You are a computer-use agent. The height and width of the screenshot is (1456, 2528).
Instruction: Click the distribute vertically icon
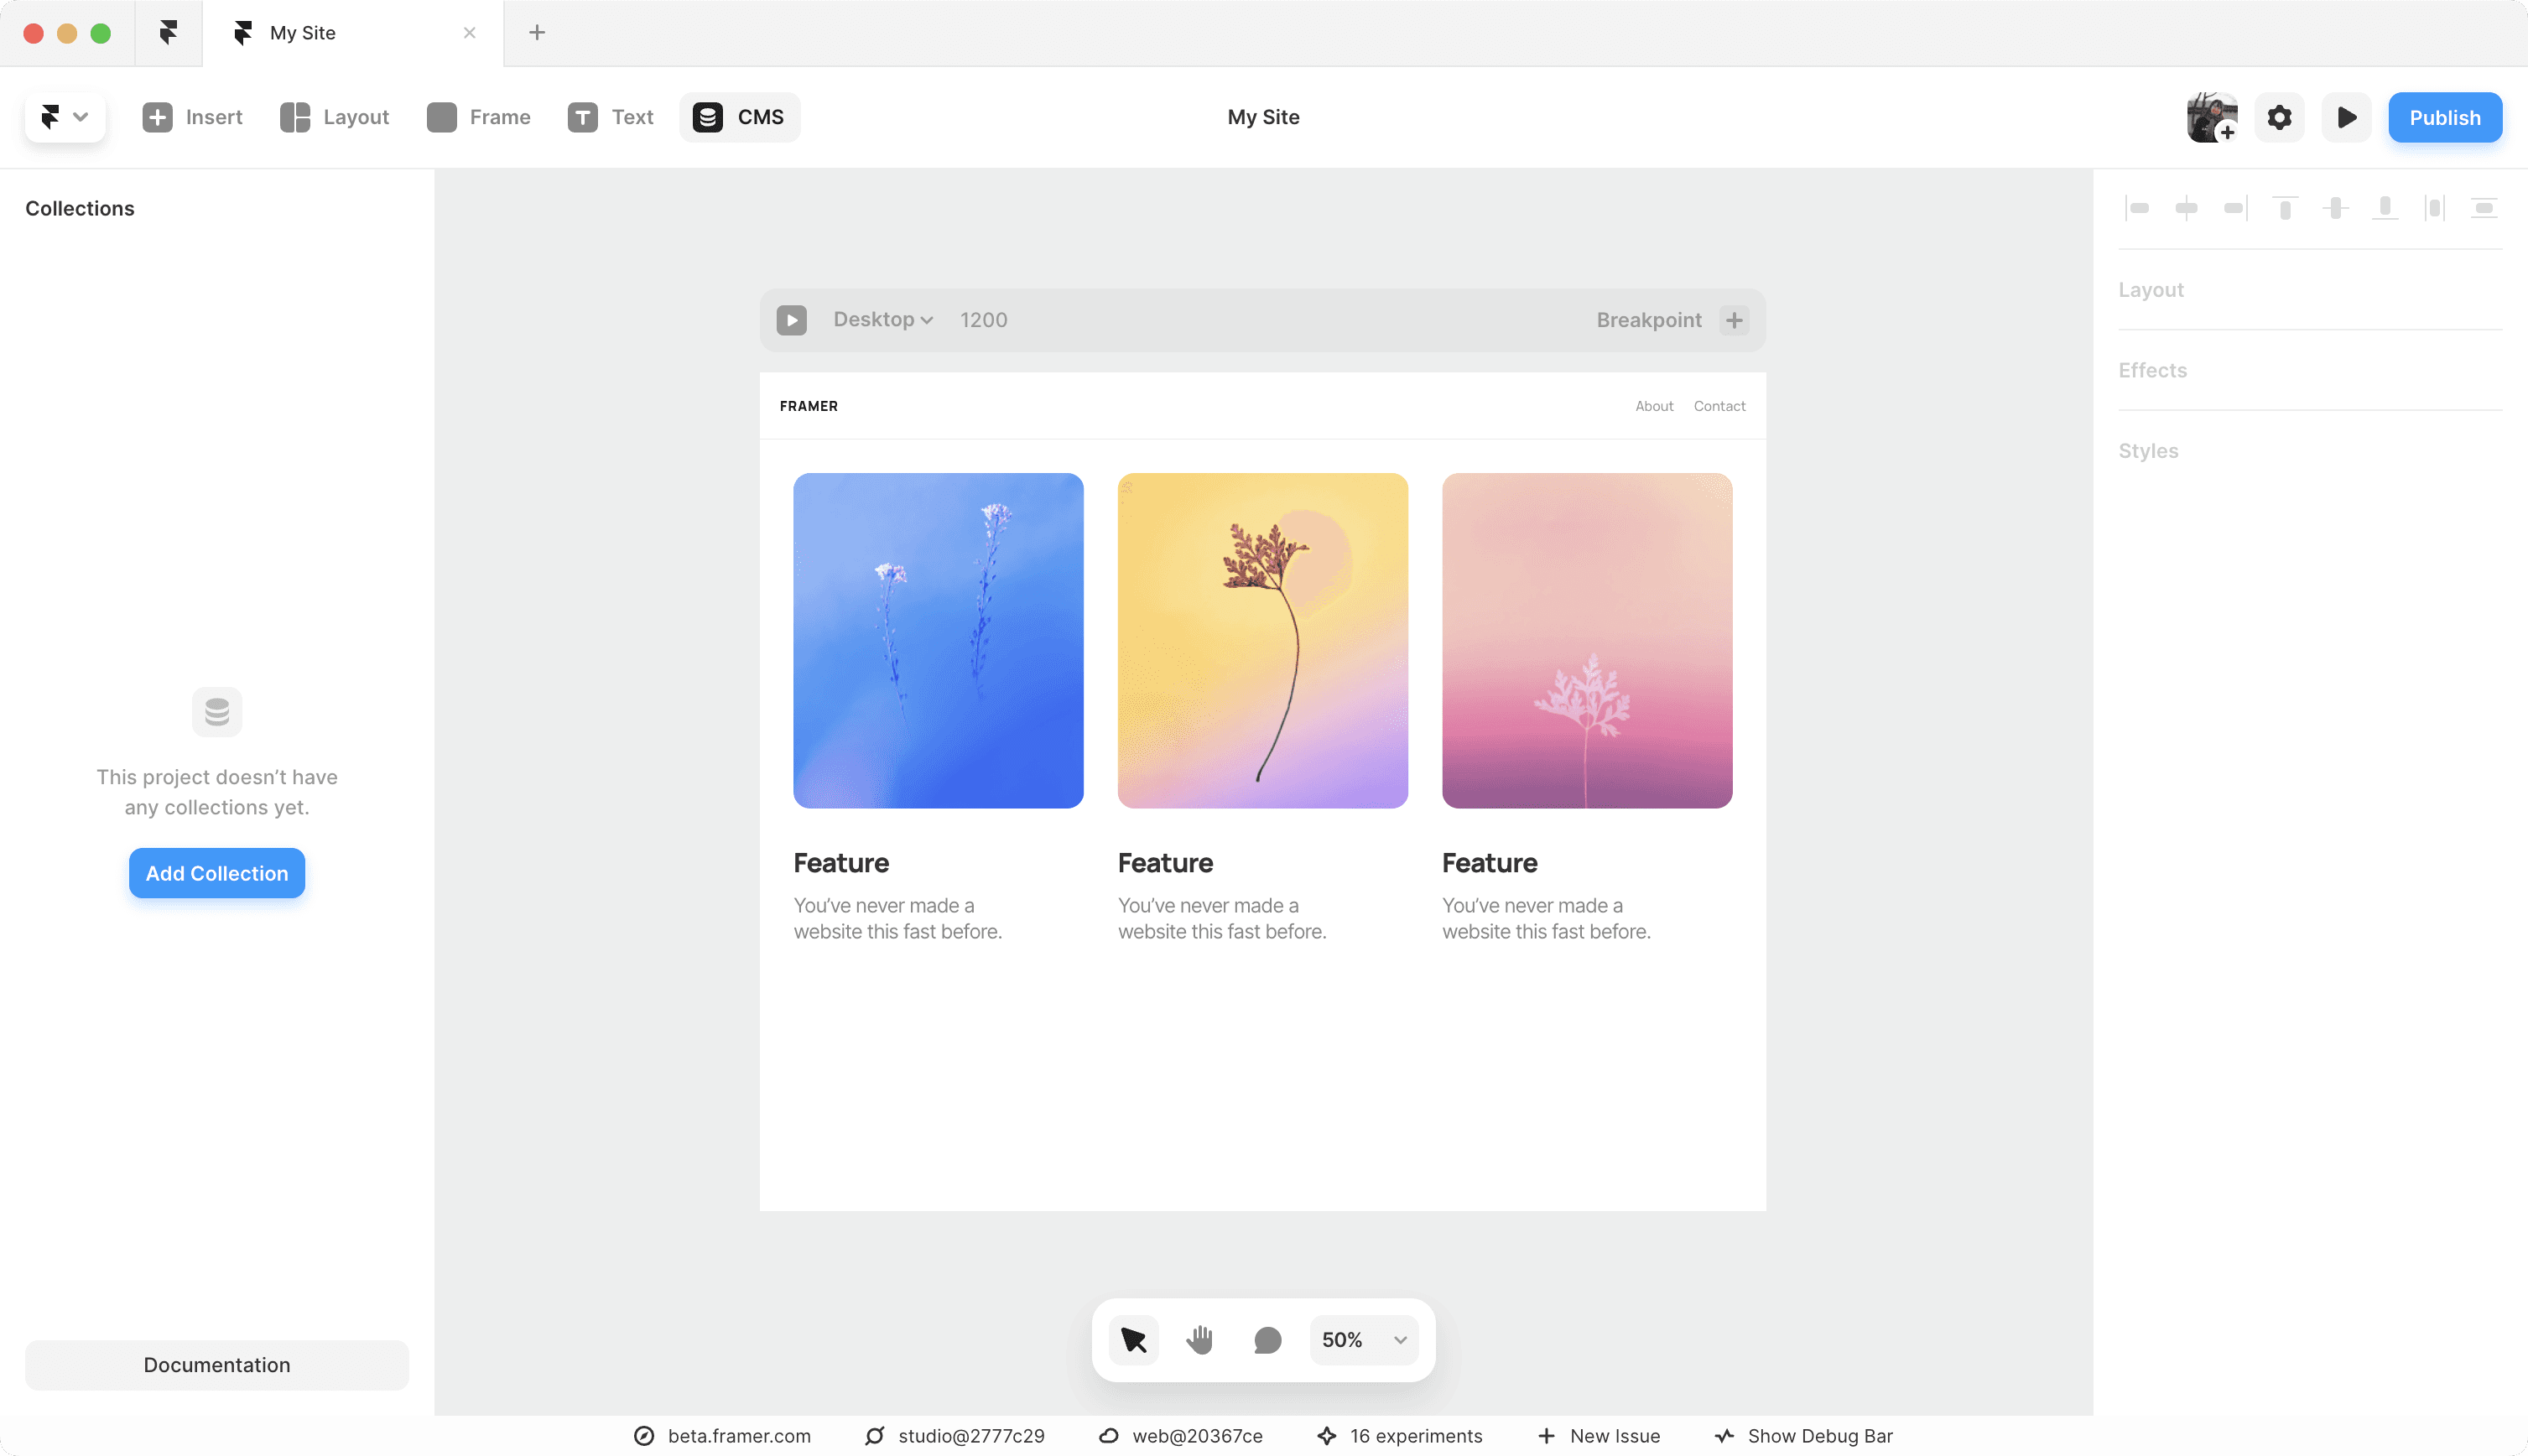(2484, 208)
